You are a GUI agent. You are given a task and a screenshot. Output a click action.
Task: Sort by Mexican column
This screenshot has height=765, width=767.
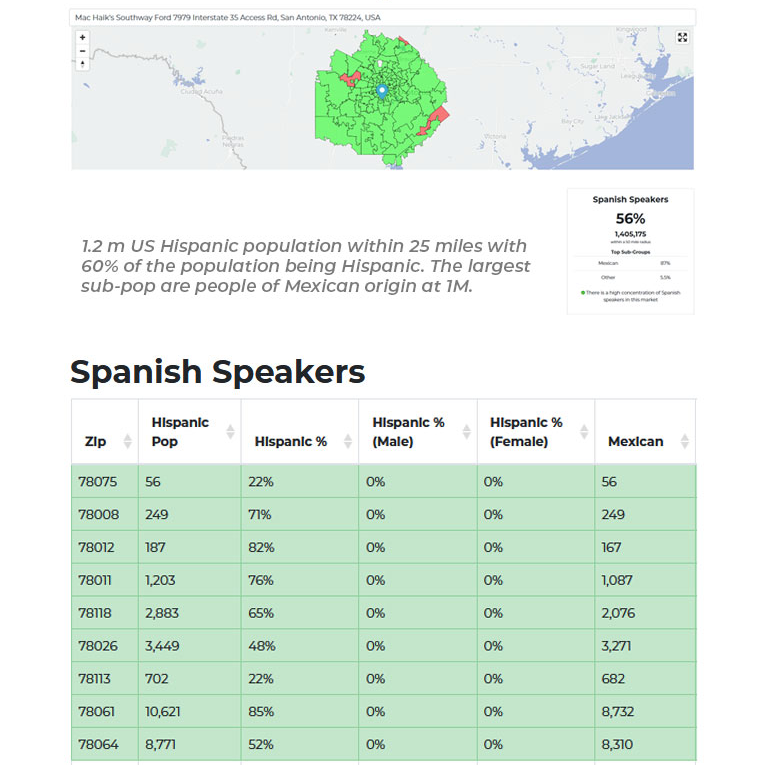point(684,441)
